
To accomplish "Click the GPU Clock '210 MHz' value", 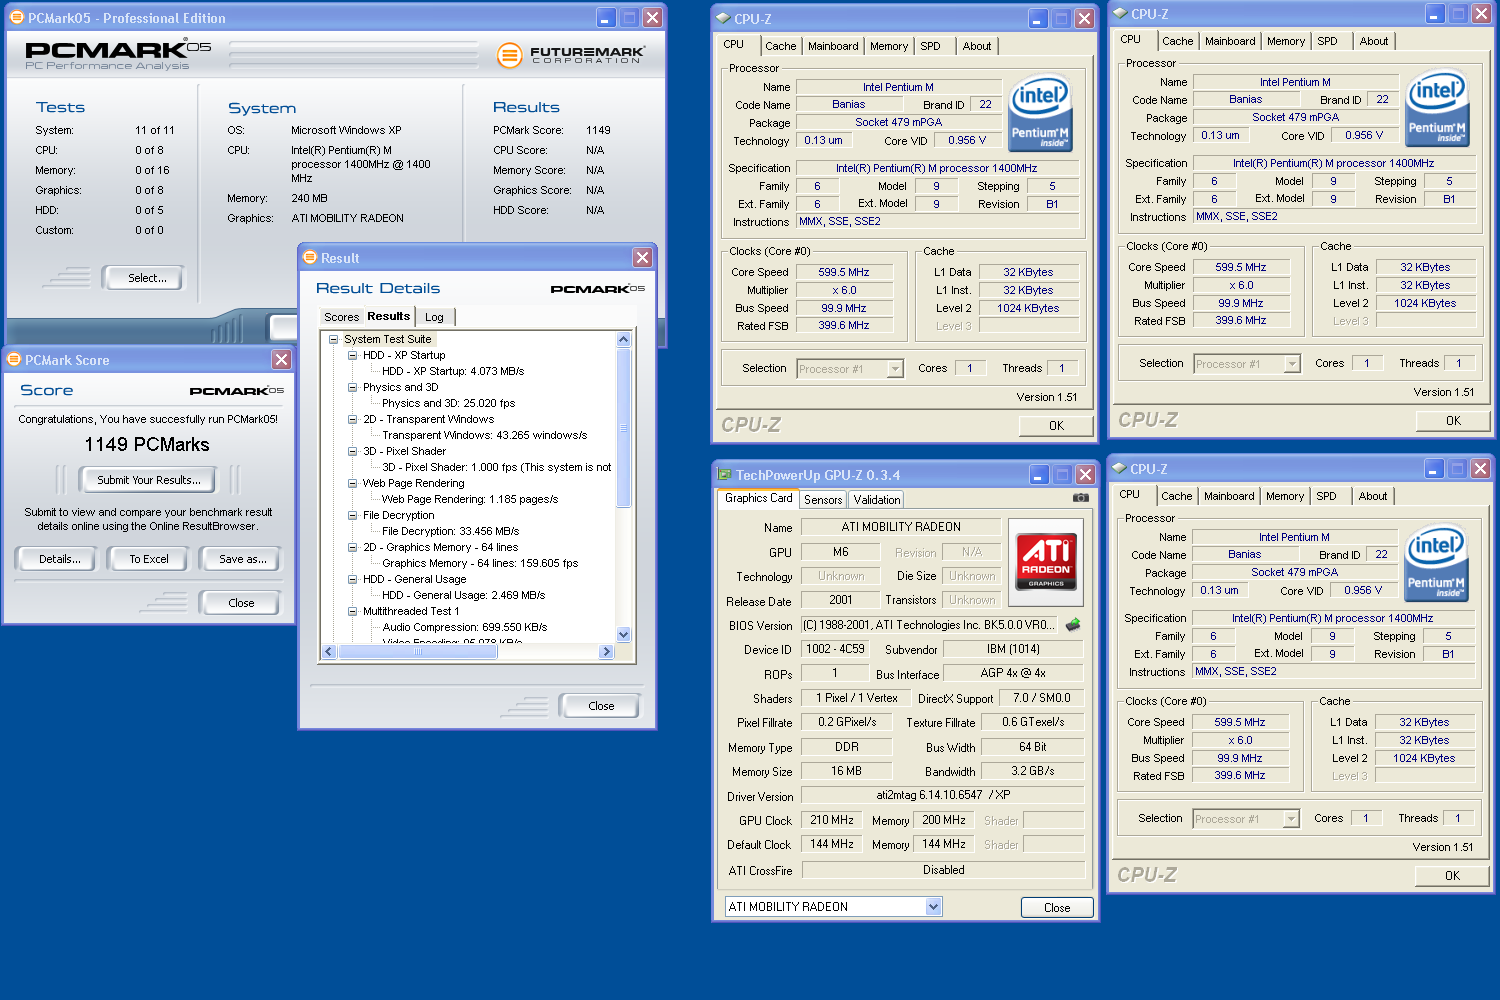I will [x=832, y=820].
